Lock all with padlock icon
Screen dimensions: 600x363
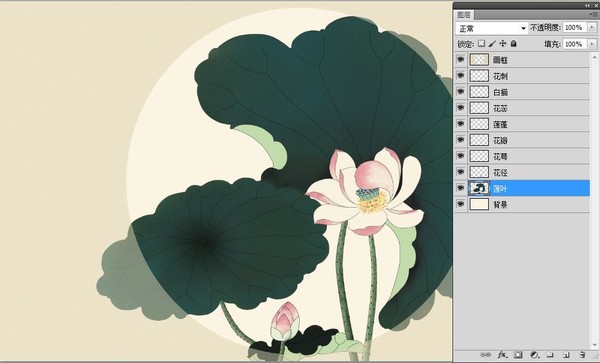[514, 44]
